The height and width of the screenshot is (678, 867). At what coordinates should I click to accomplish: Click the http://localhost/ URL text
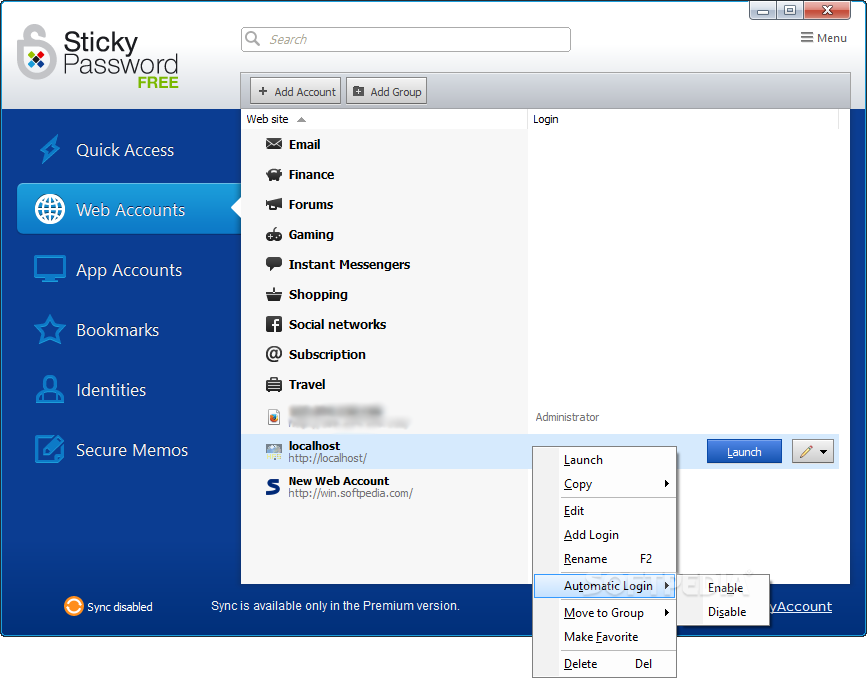coord(327,458)
